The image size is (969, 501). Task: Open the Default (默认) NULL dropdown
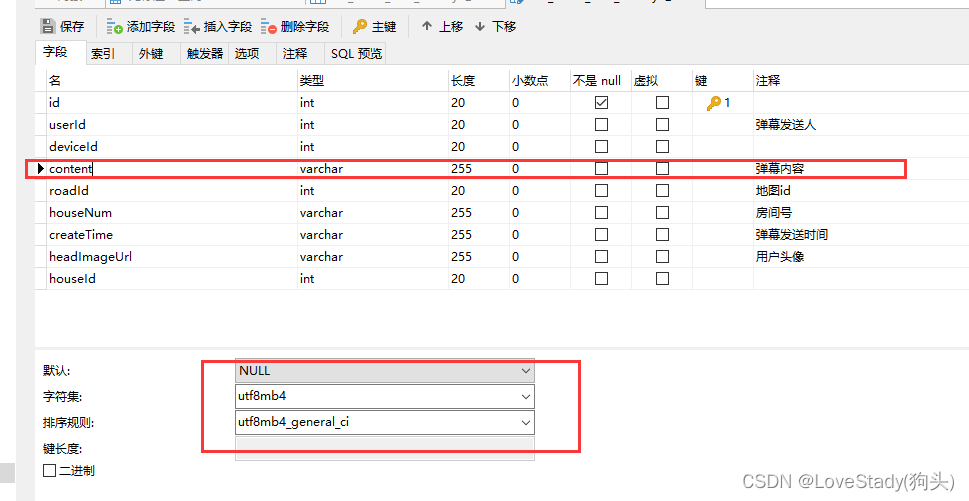pos(526,371)
